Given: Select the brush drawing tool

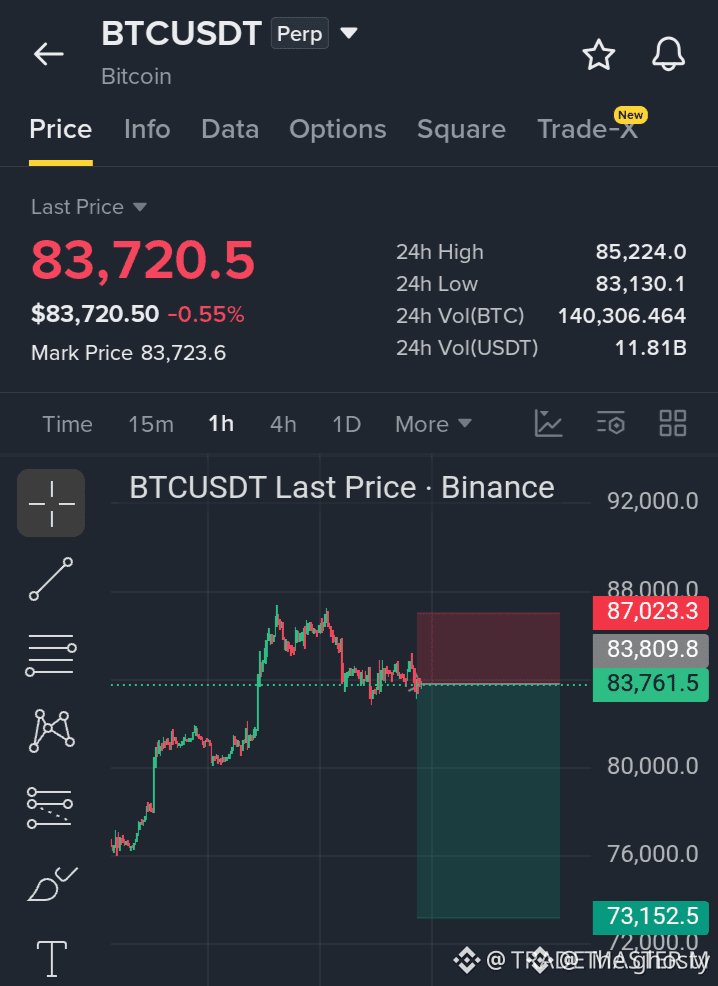Looking at the screenshot, I should pos(52,884).
